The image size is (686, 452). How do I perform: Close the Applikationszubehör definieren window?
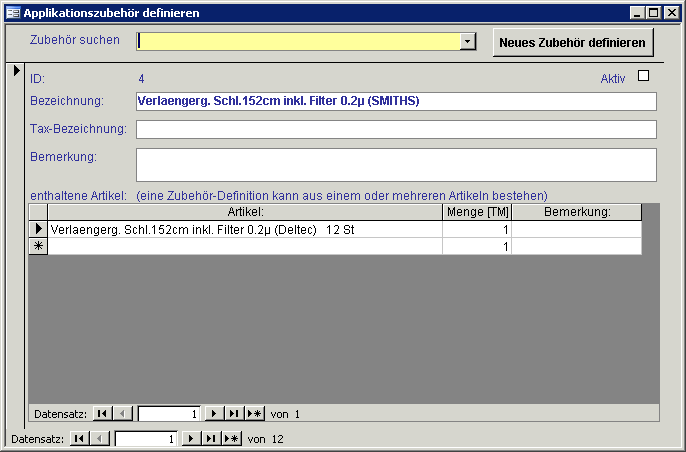click(672, 13)
